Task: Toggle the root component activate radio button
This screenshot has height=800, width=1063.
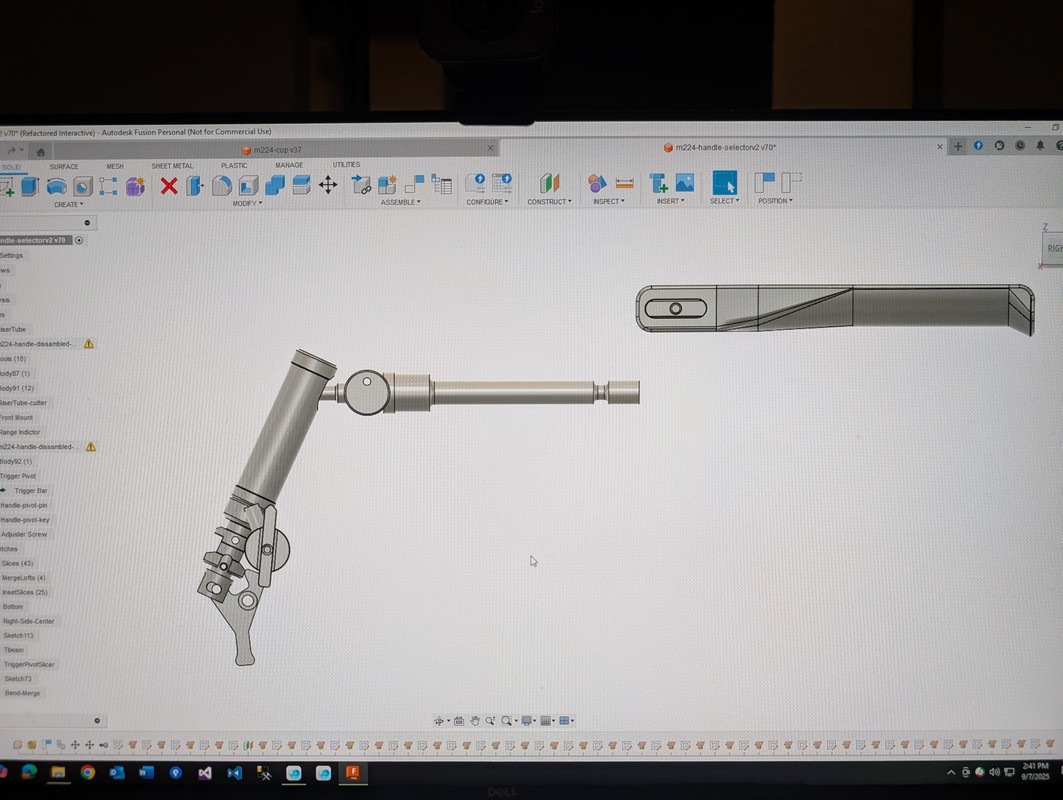Action: (x=79, y=241)
